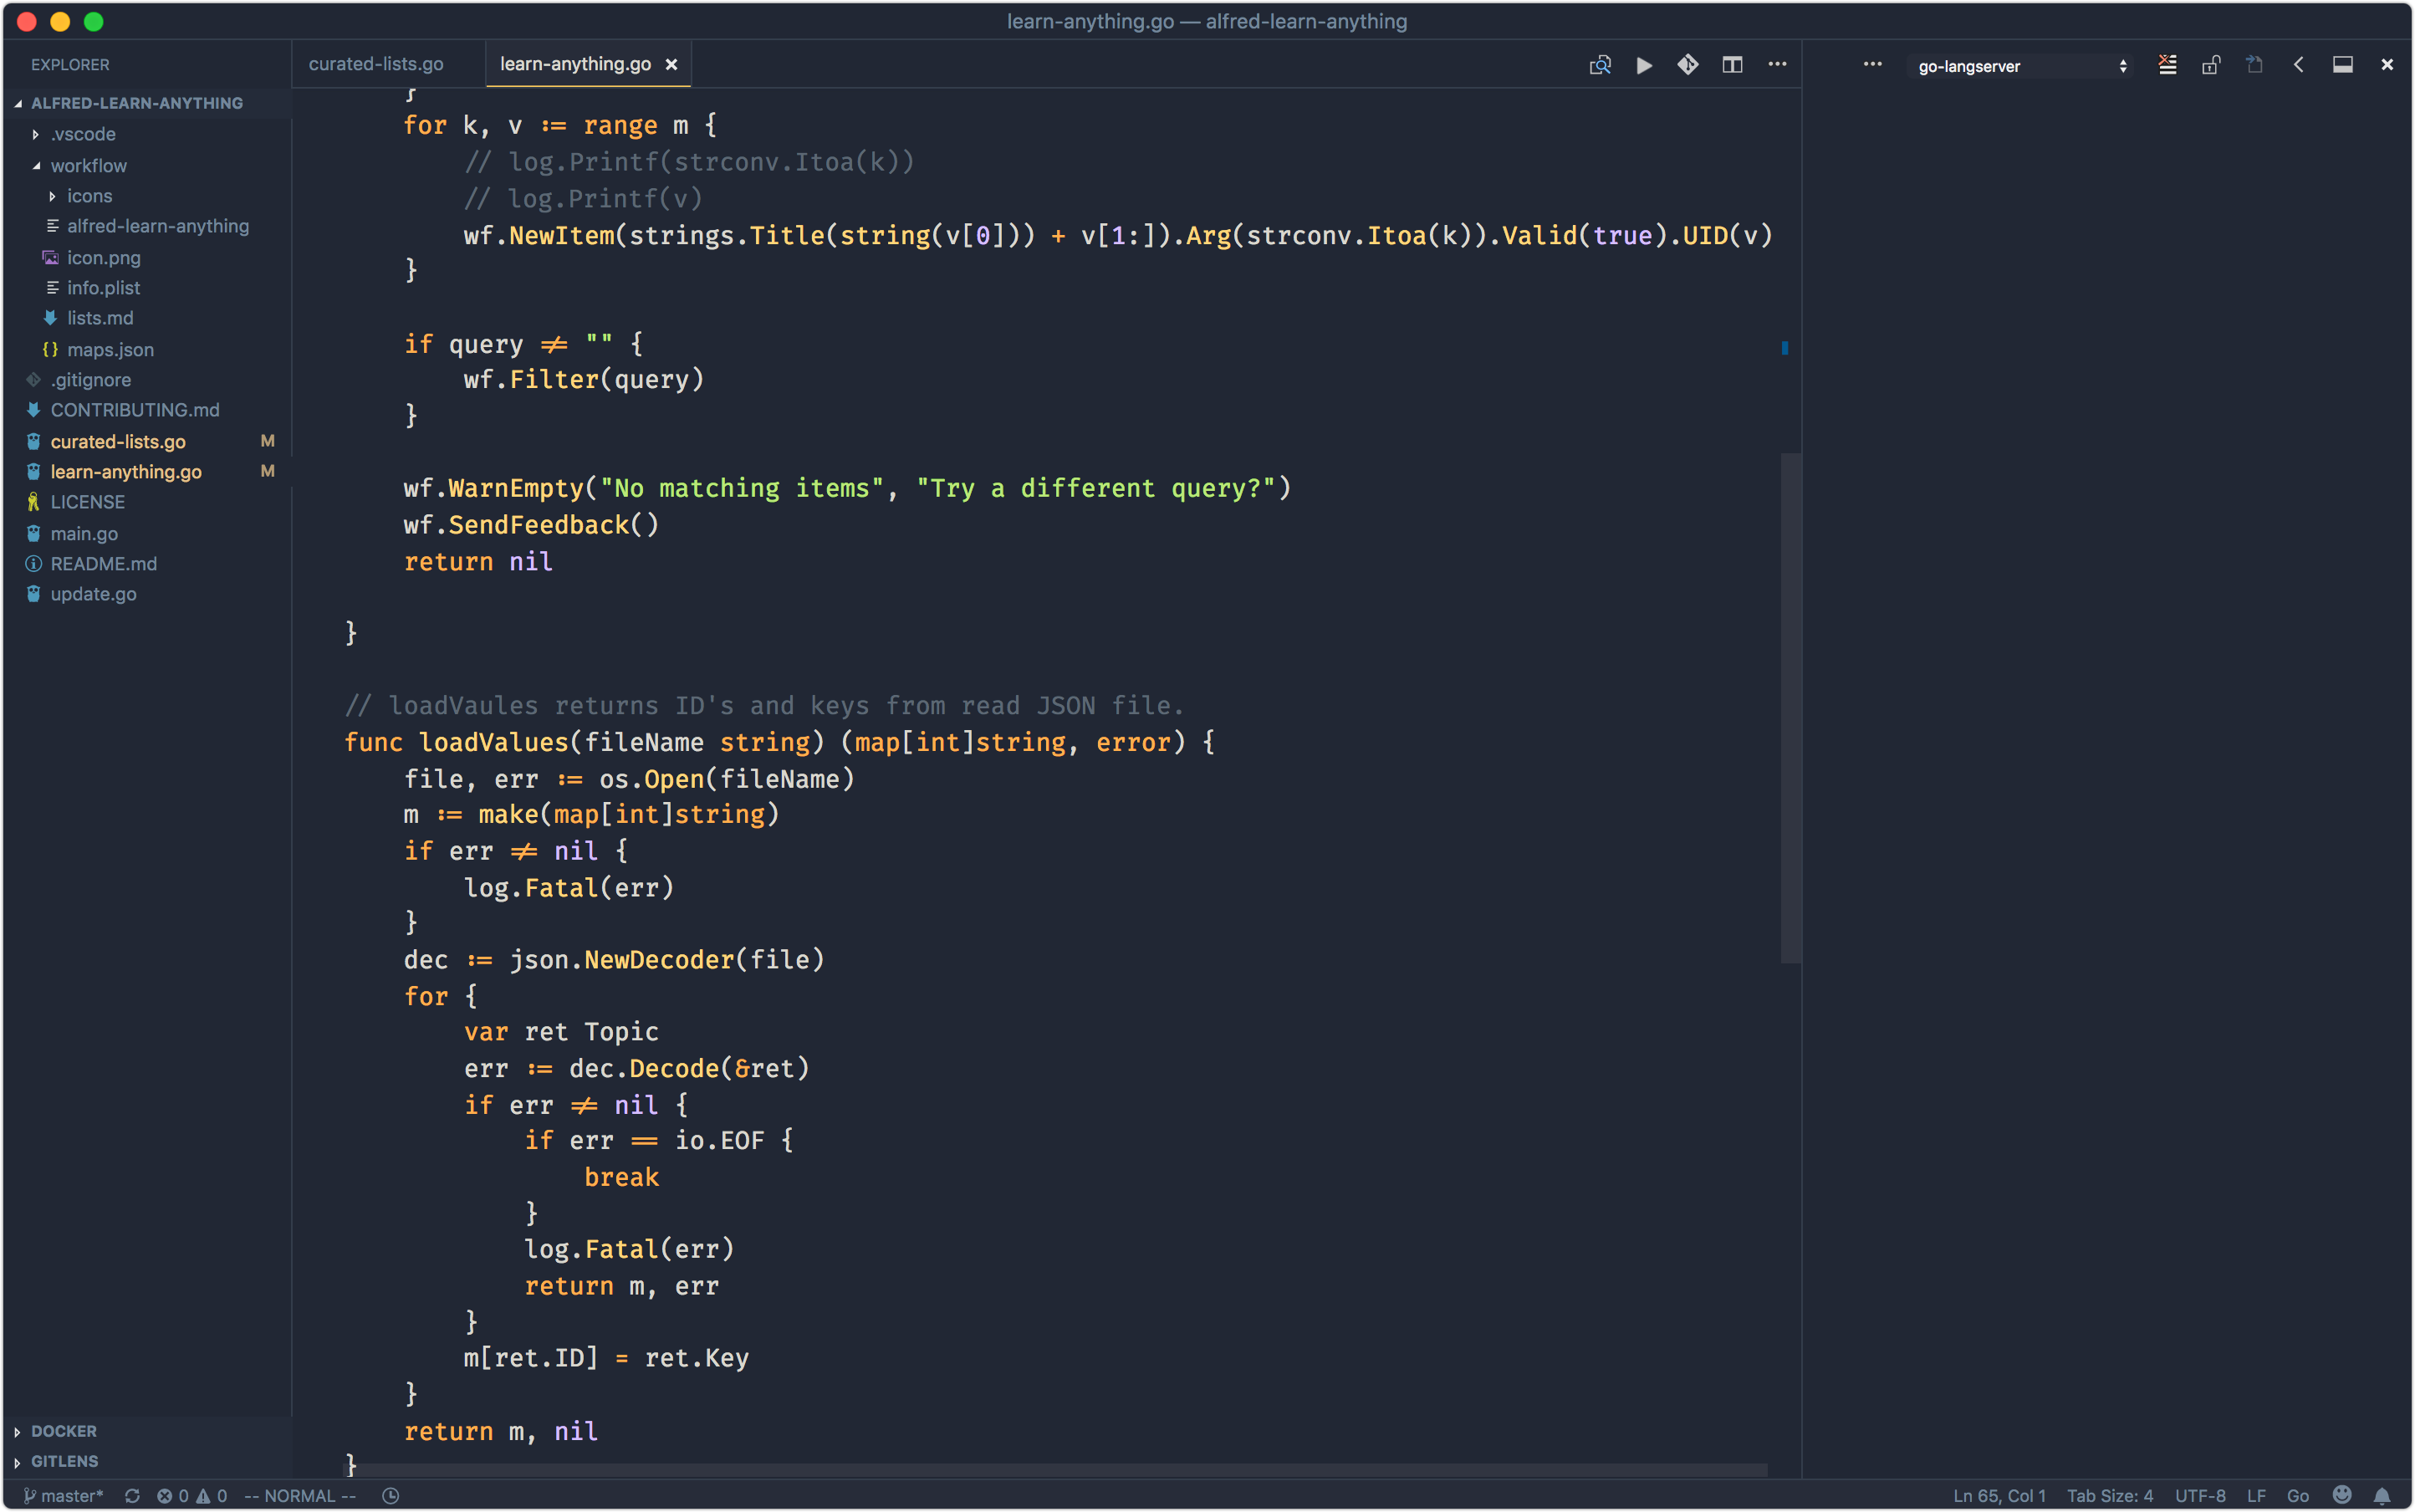The image size is (2415, 1512).
Task: Click the left chevron in output panel
Action: (2299, 65)
